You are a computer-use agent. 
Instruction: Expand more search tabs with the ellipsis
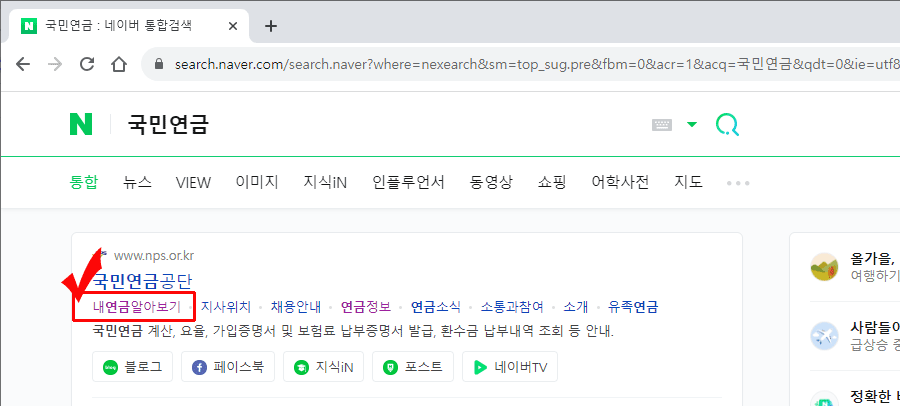(738, 183)
